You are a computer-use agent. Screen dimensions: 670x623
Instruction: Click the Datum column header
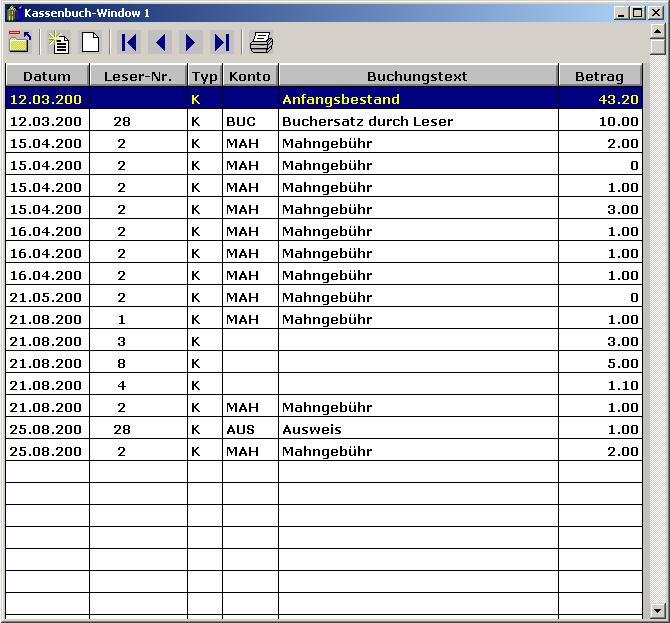click(x=47, y=76)
